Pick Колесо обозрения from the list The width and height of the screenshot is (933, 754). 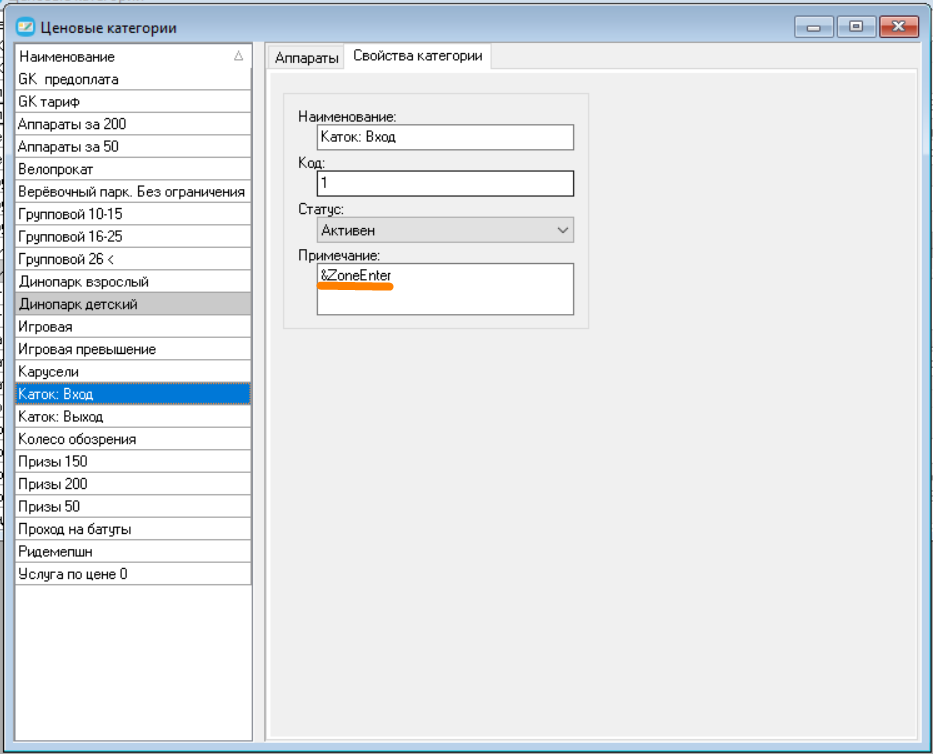(x=133, y=439)
